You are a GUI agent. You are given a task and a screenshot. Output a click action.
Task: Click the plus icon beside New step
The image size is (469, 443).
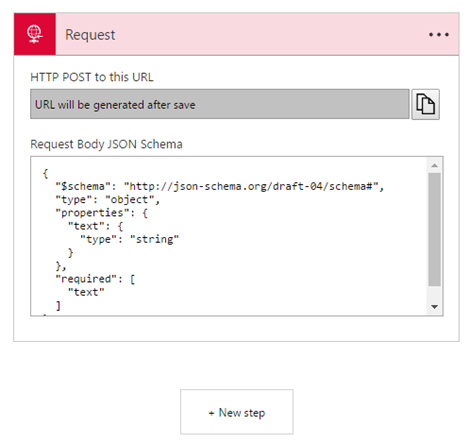pyautogui.click(x=211, y=413)
